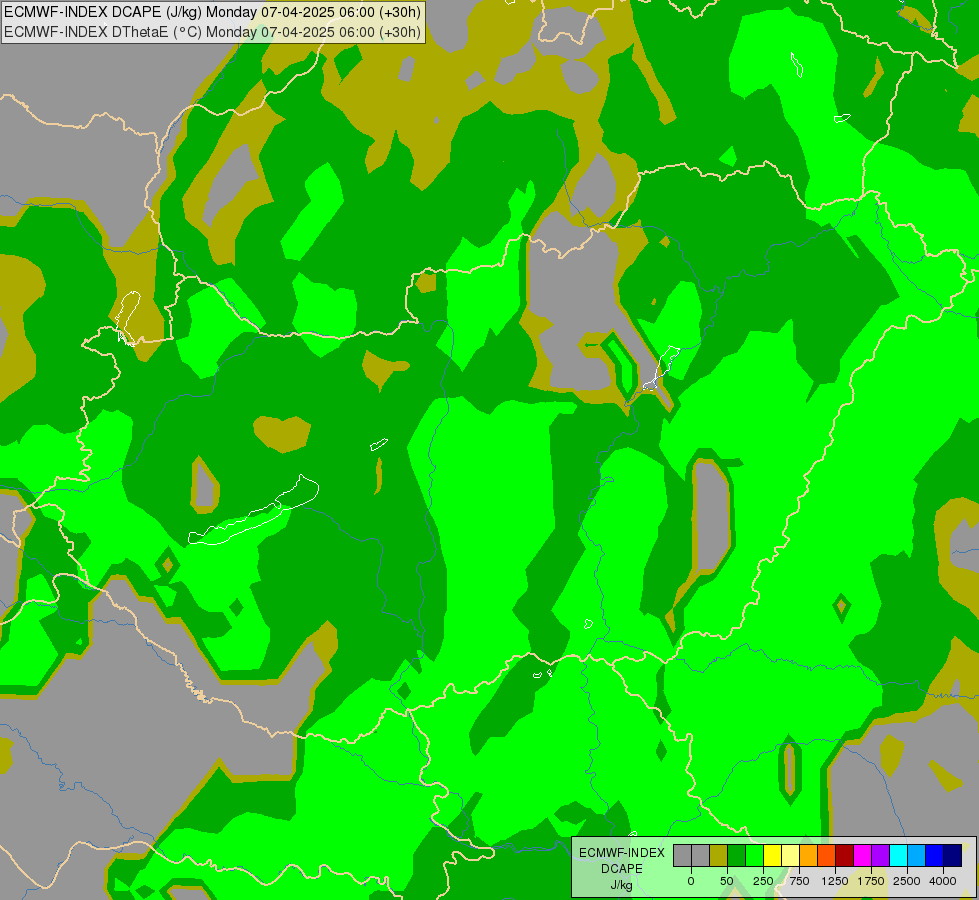Select the '1250' legend scale value
Screen dimensions: 979x900
pos(835,881)
